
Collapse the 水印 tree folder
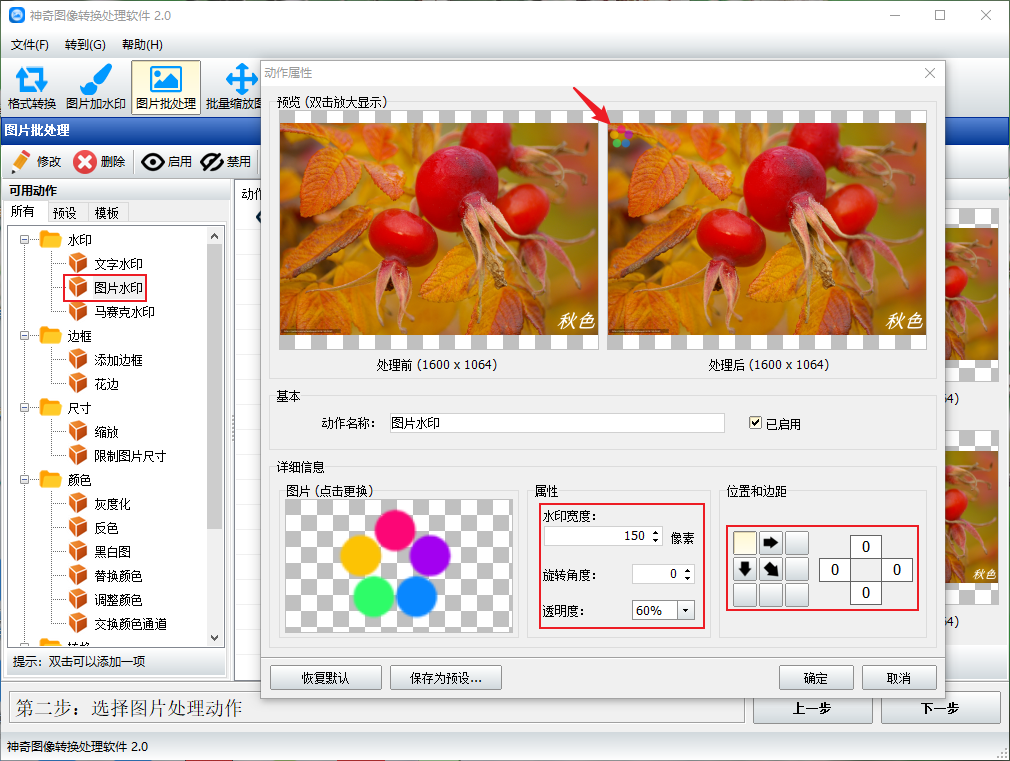[x=24, y=240]
